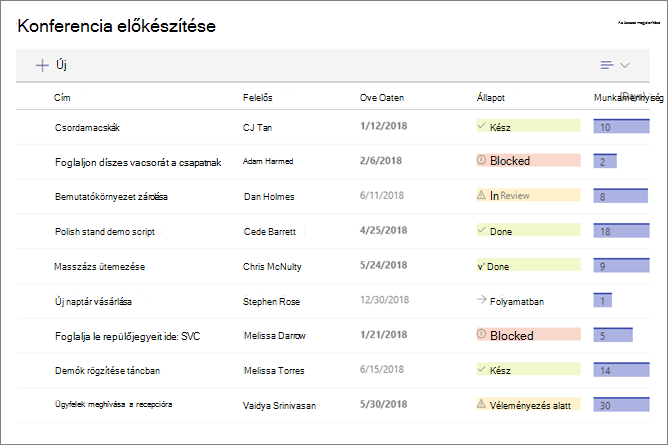Open Foglalja le repülőjegyeit ide: SVC item
This screenshot has width=668, height=445.
point(127,336)
